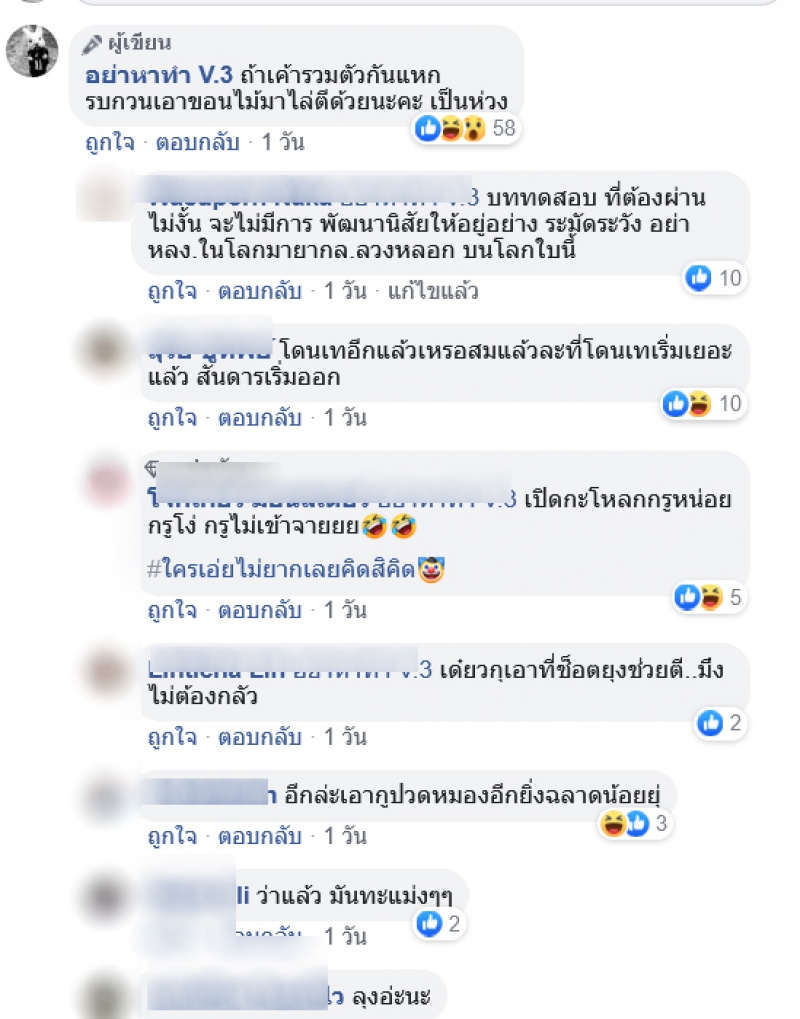Screen dimensions: 800x1019
Task: Click ถูกใจ under the ปวดหมอง comment
Action: (172, 836)
